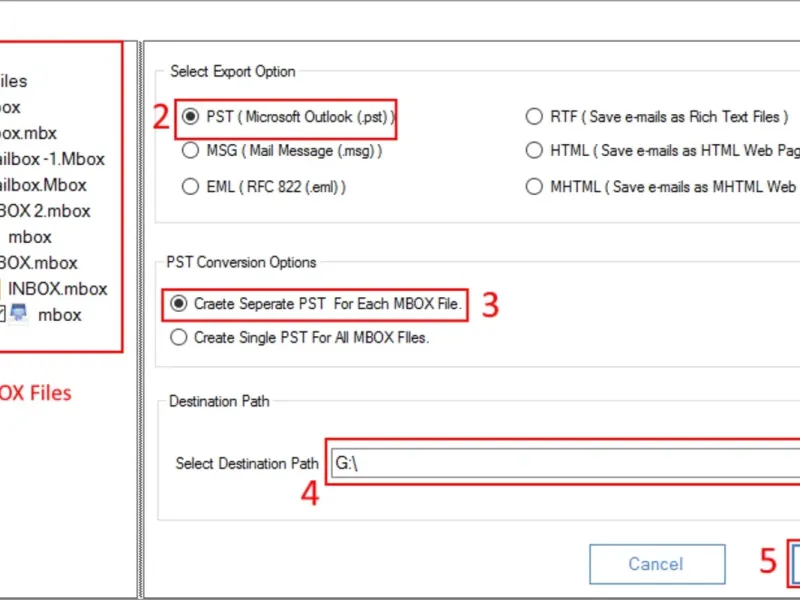The width and height of the screenshot is (800, 600).
Task: Click the Files root node in the tree
Action: coord(13,81)
